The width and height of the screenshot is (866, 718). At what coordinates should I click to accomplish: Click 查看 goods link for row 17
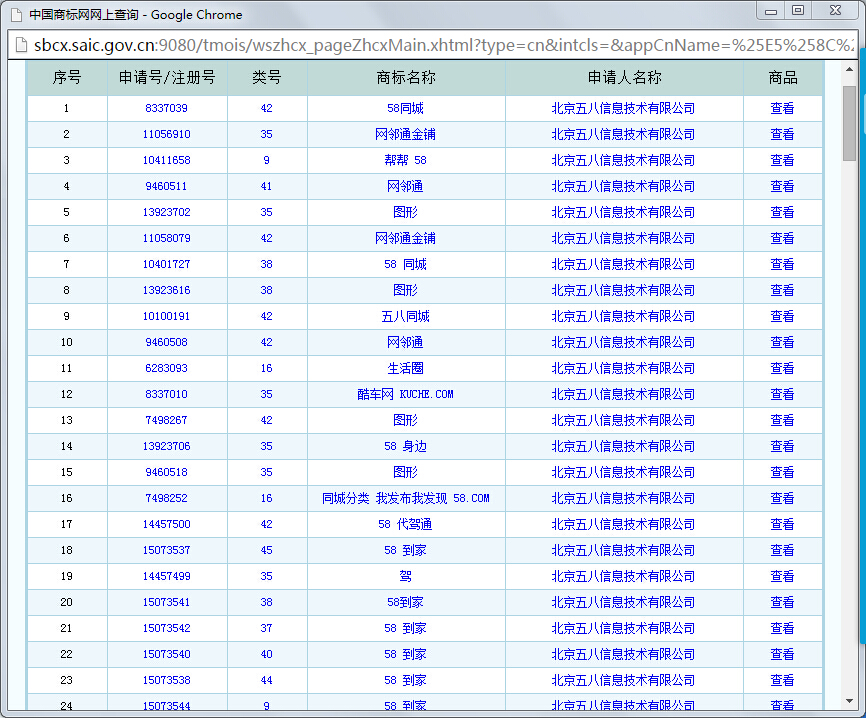783,524
